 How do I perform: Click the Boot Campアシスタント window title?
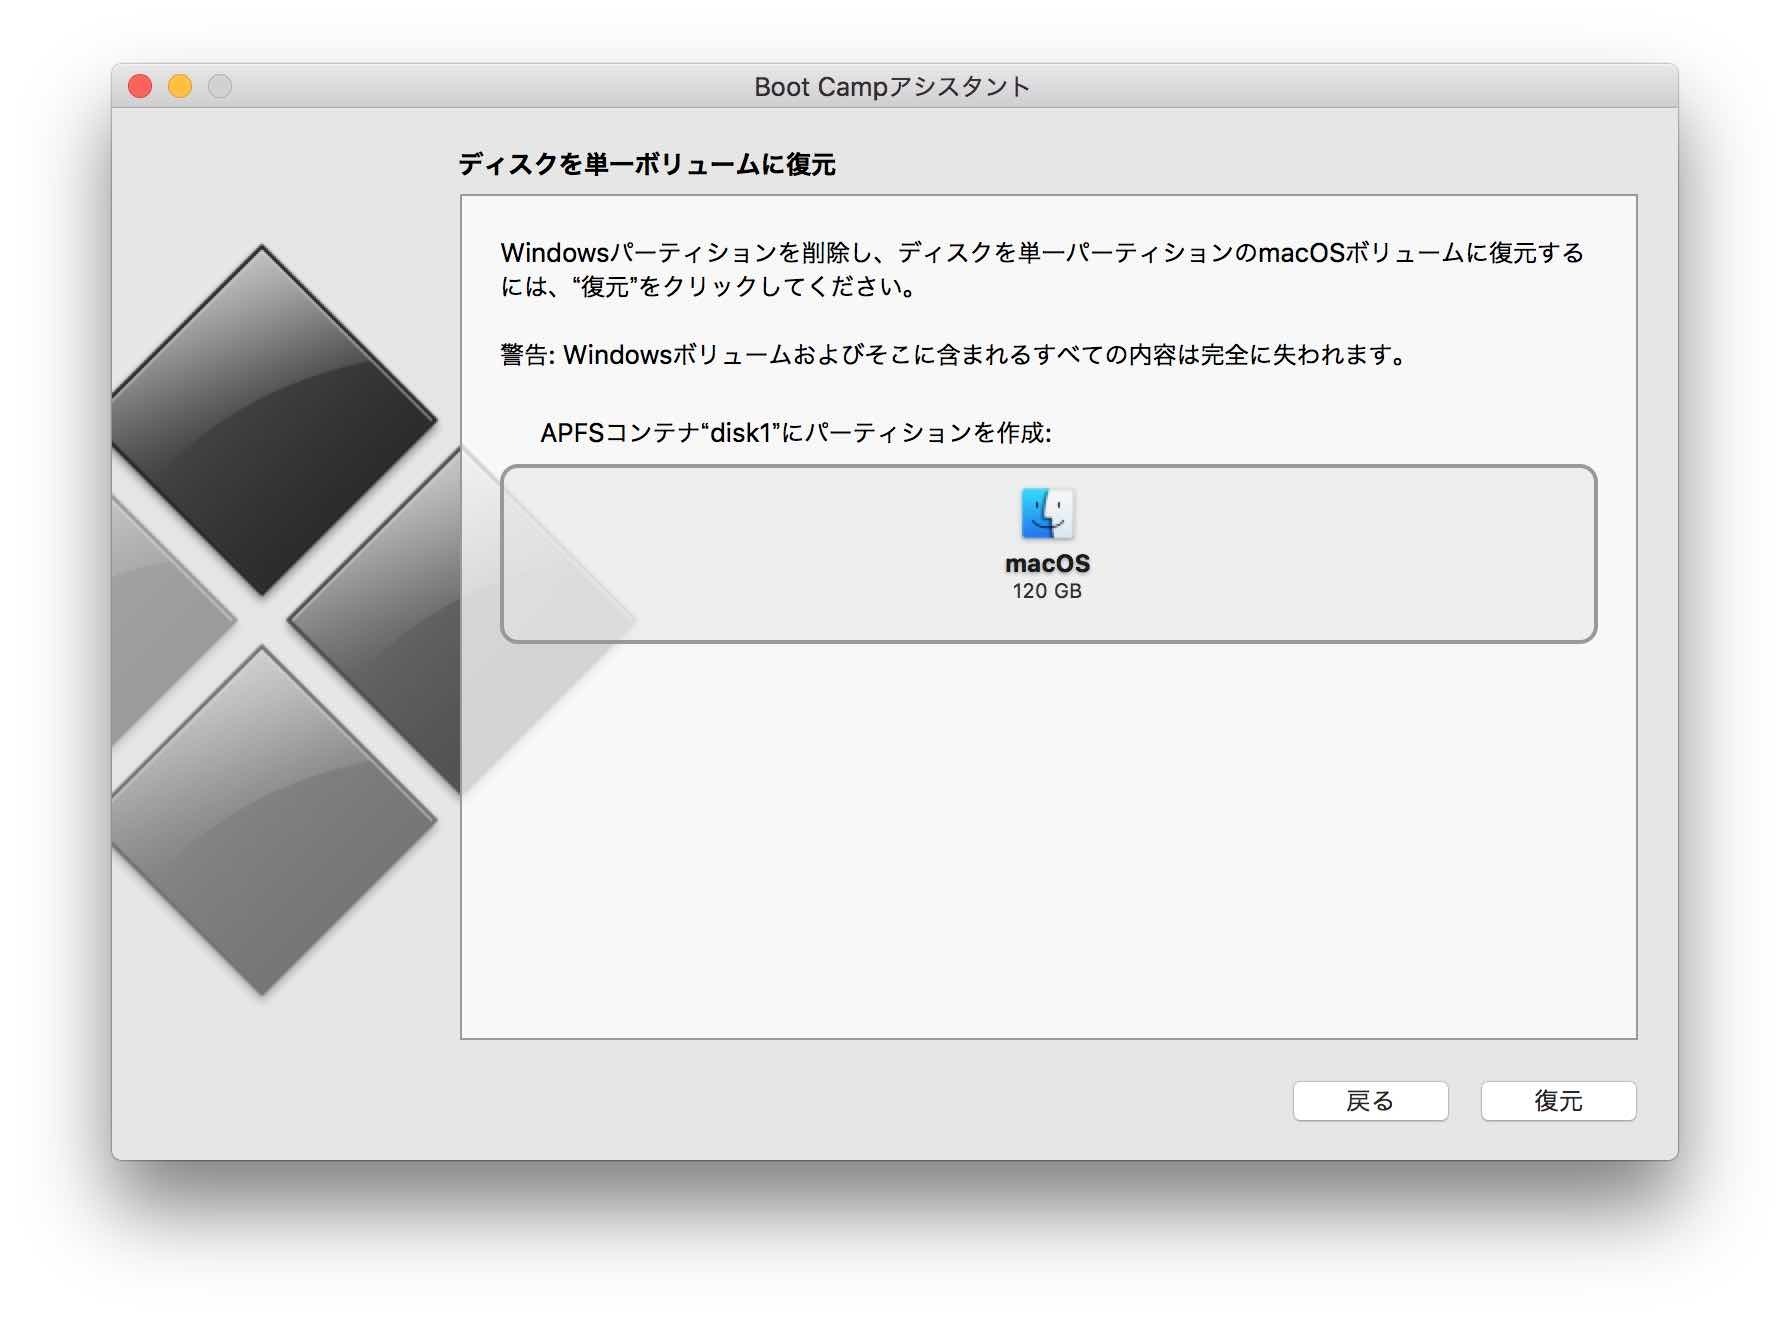click(x=892, y=87)
